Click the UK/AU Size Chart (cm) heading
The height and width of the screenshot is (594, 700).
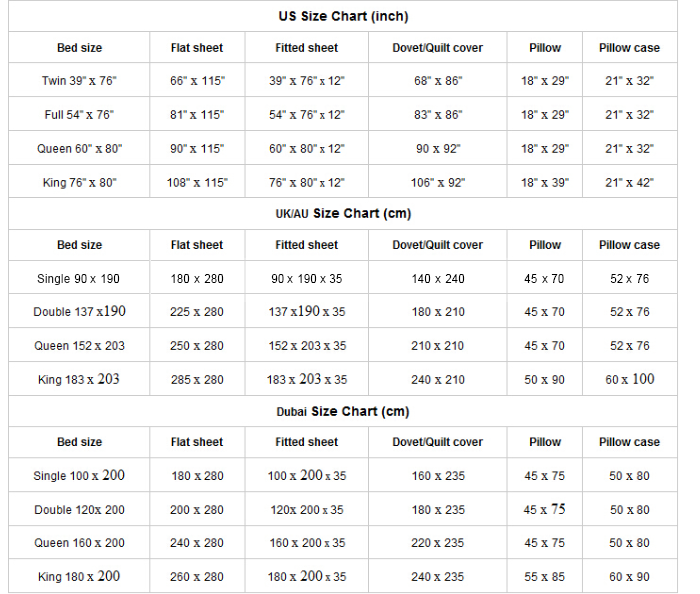tap(343, 214)
